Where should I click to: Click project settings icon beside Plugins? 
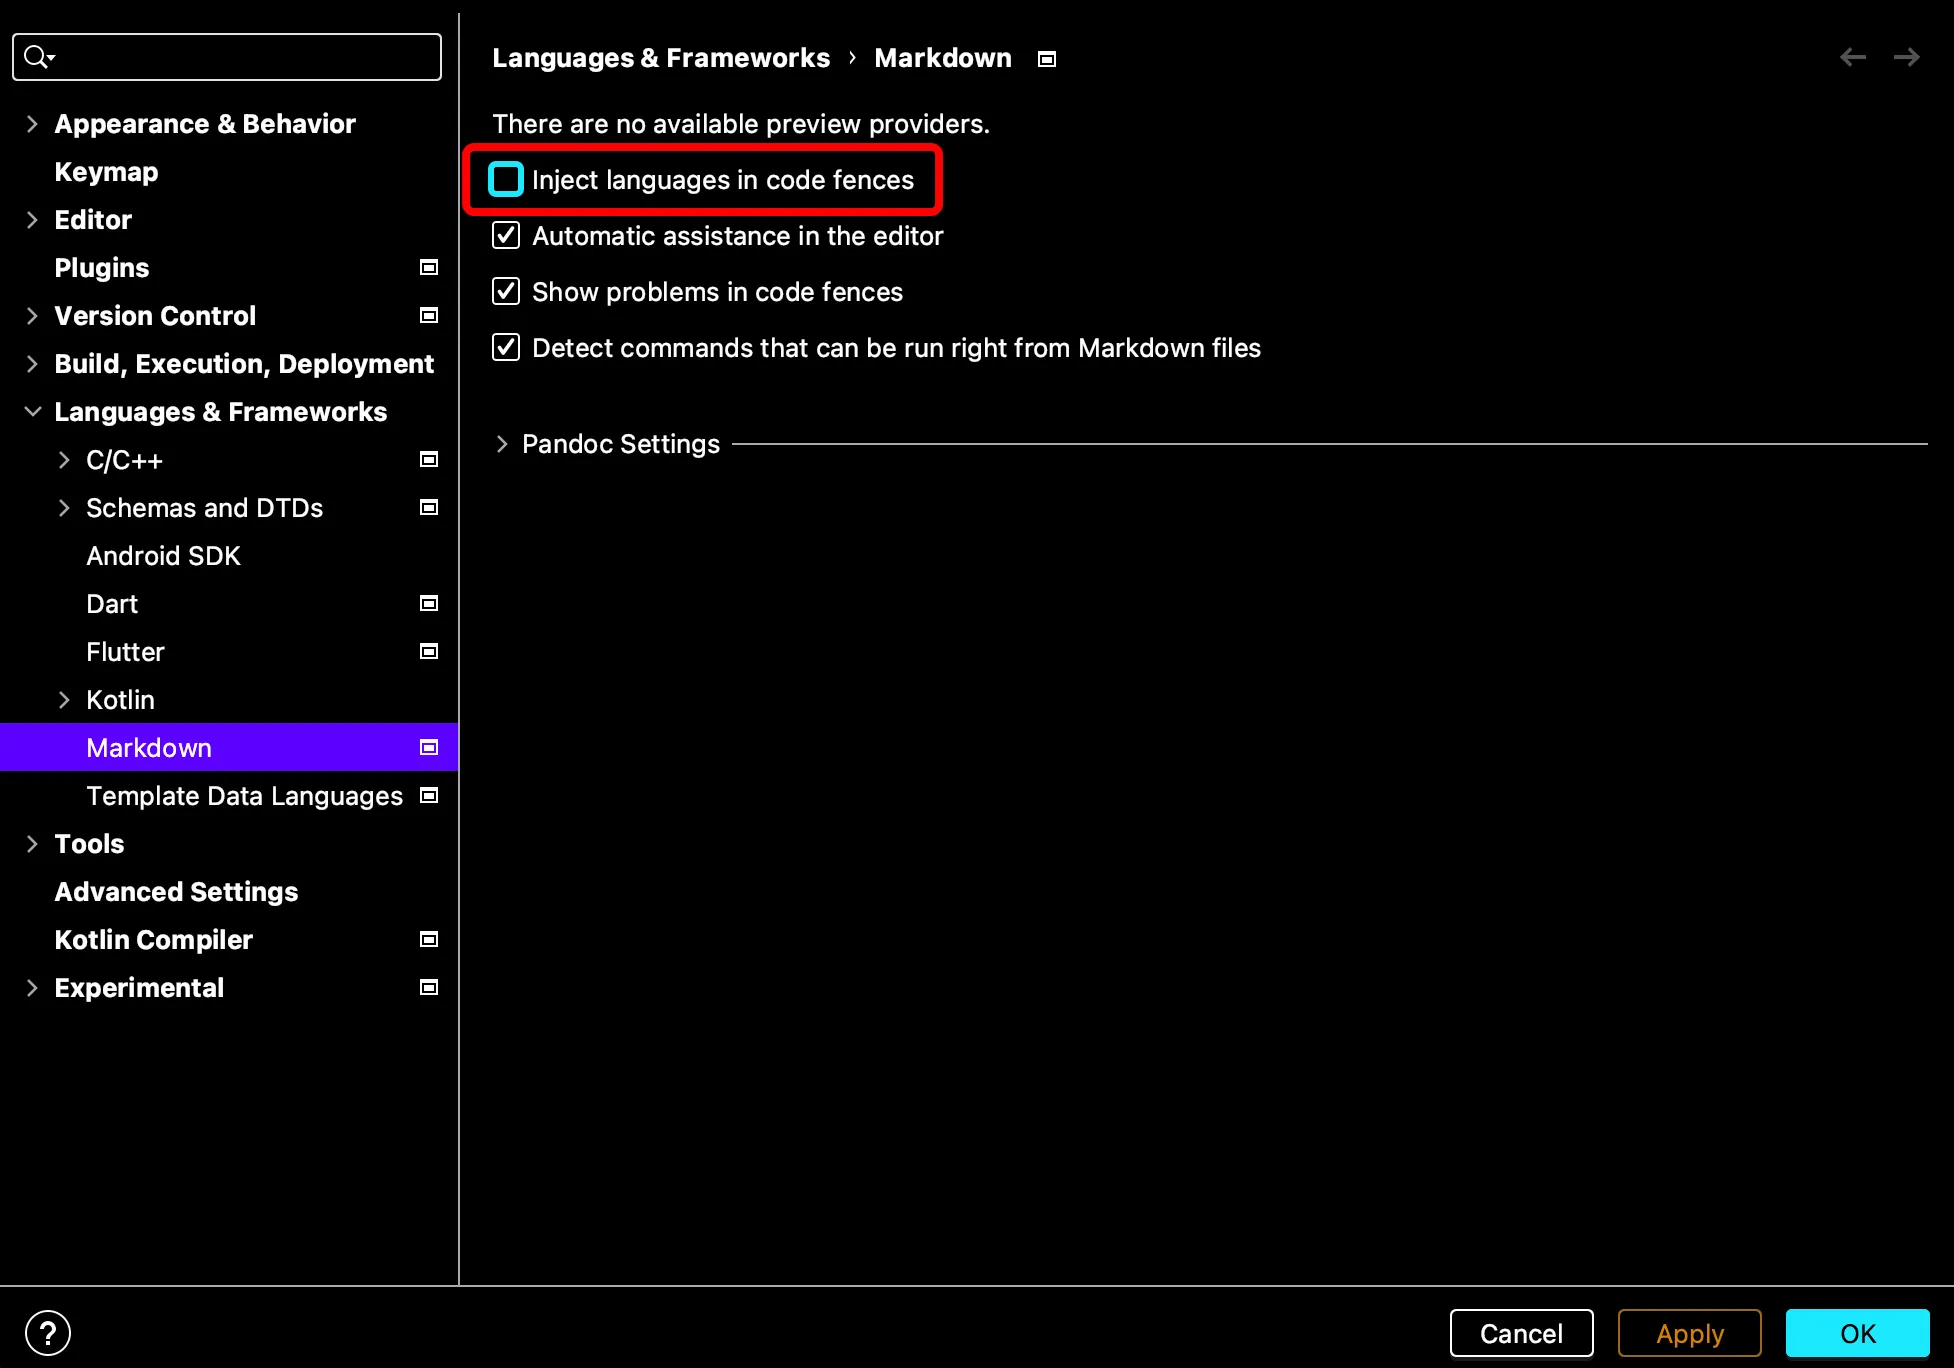[429, 267]
